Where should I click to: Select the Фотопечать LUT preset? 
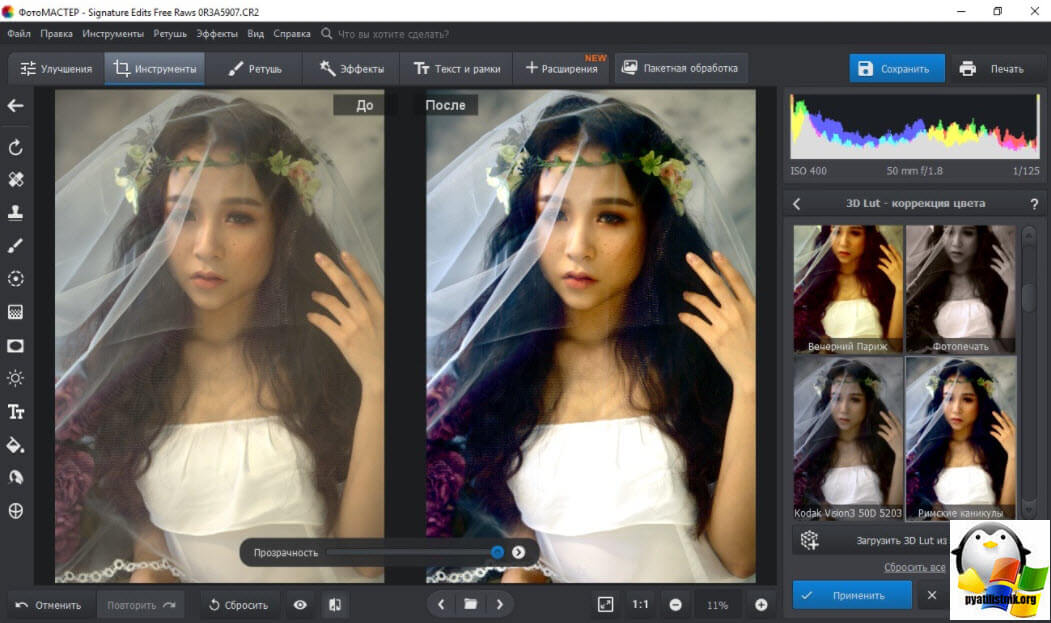click(x=961, y=289)
